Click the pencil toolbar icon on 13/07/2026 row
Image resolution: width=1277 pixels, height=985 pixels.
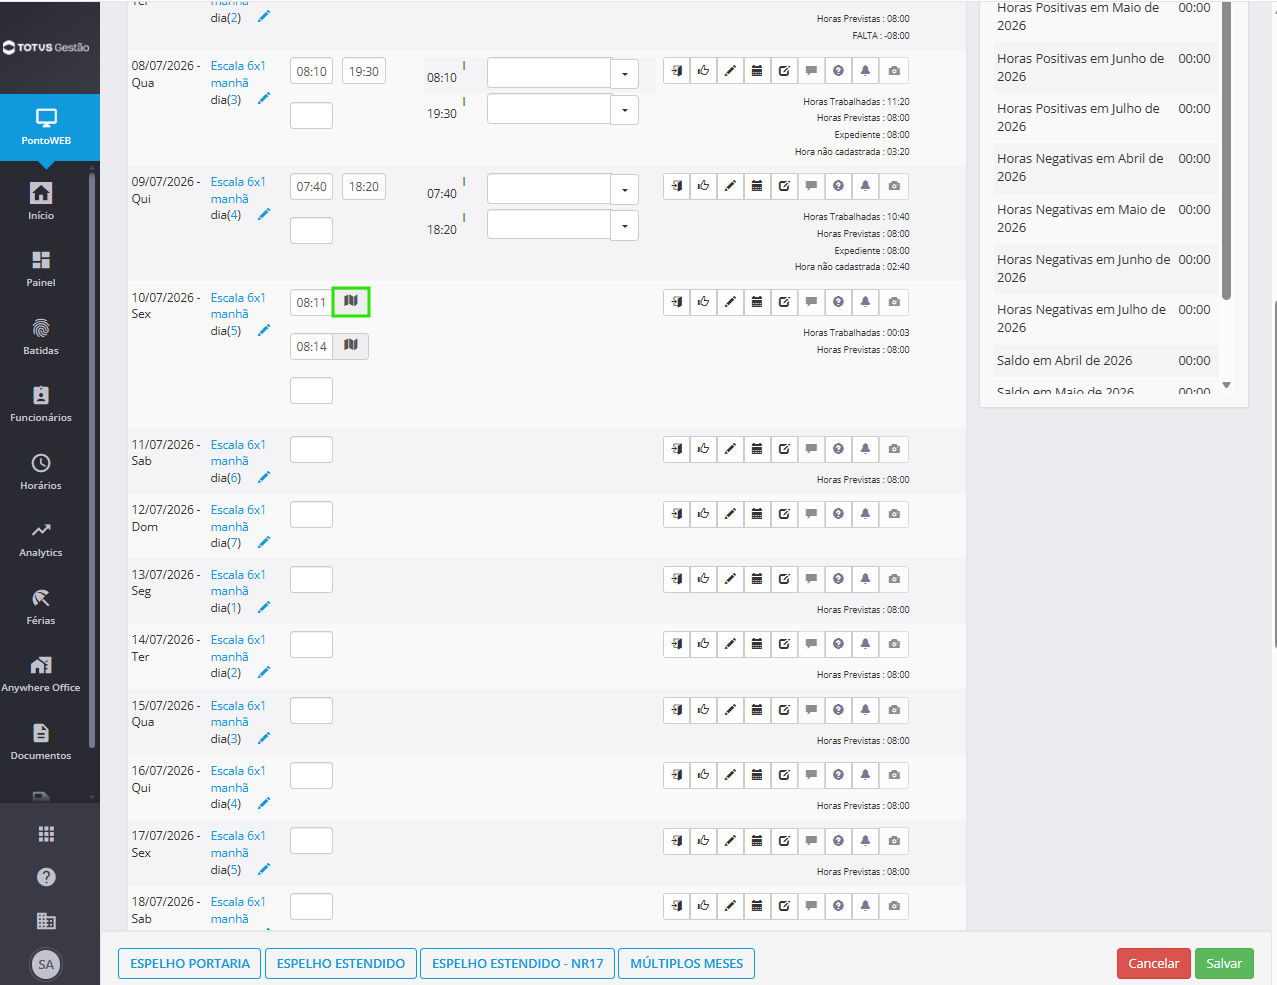click(731, 579)
